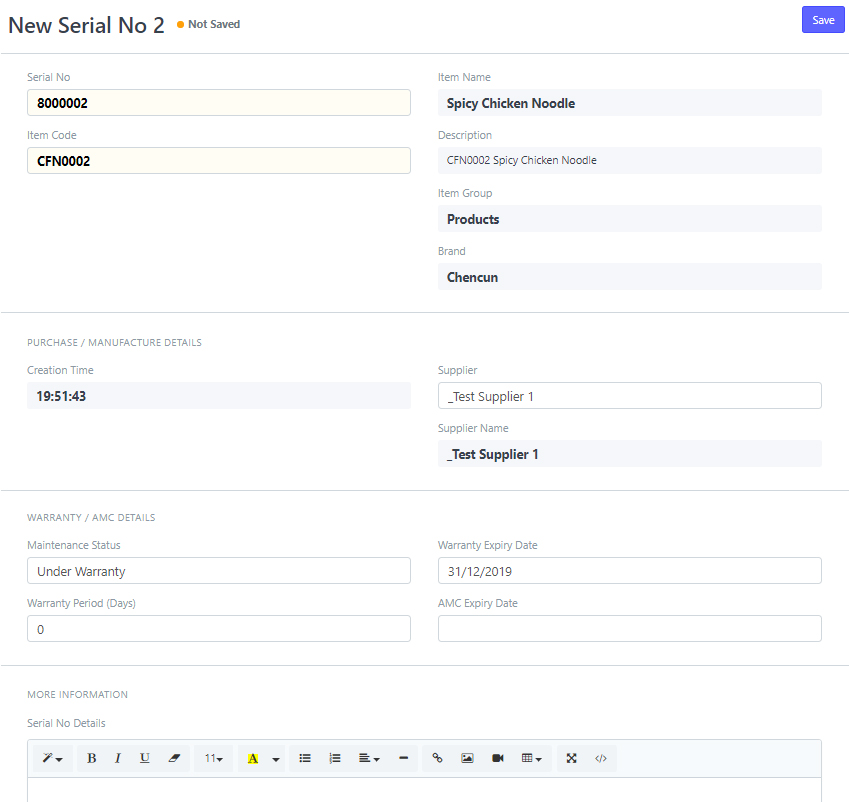Save the new serial number
The width and height of the screenshot is (849, 802).
click(x=823, y=20)
